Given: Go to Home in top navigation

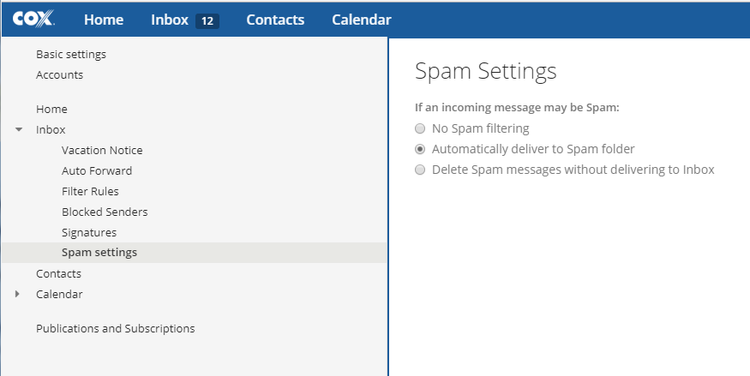Looking at the screenshot, I should coord(104,20).
